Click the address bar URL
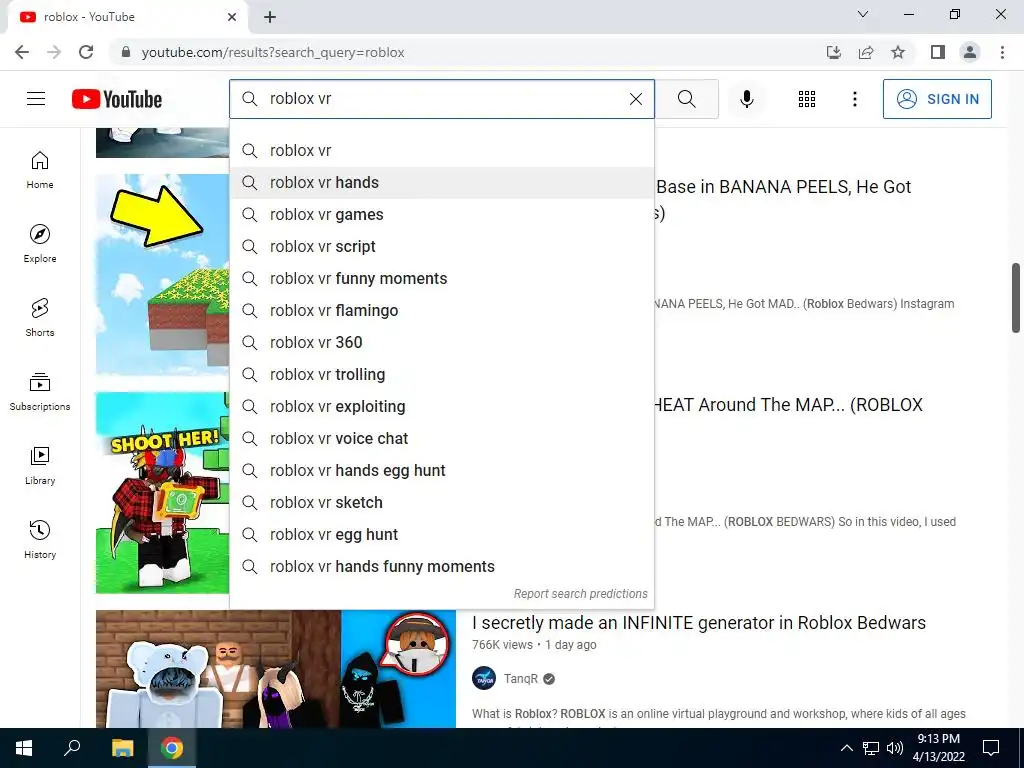Screen dimensions: 1024x768 (273, 52)
